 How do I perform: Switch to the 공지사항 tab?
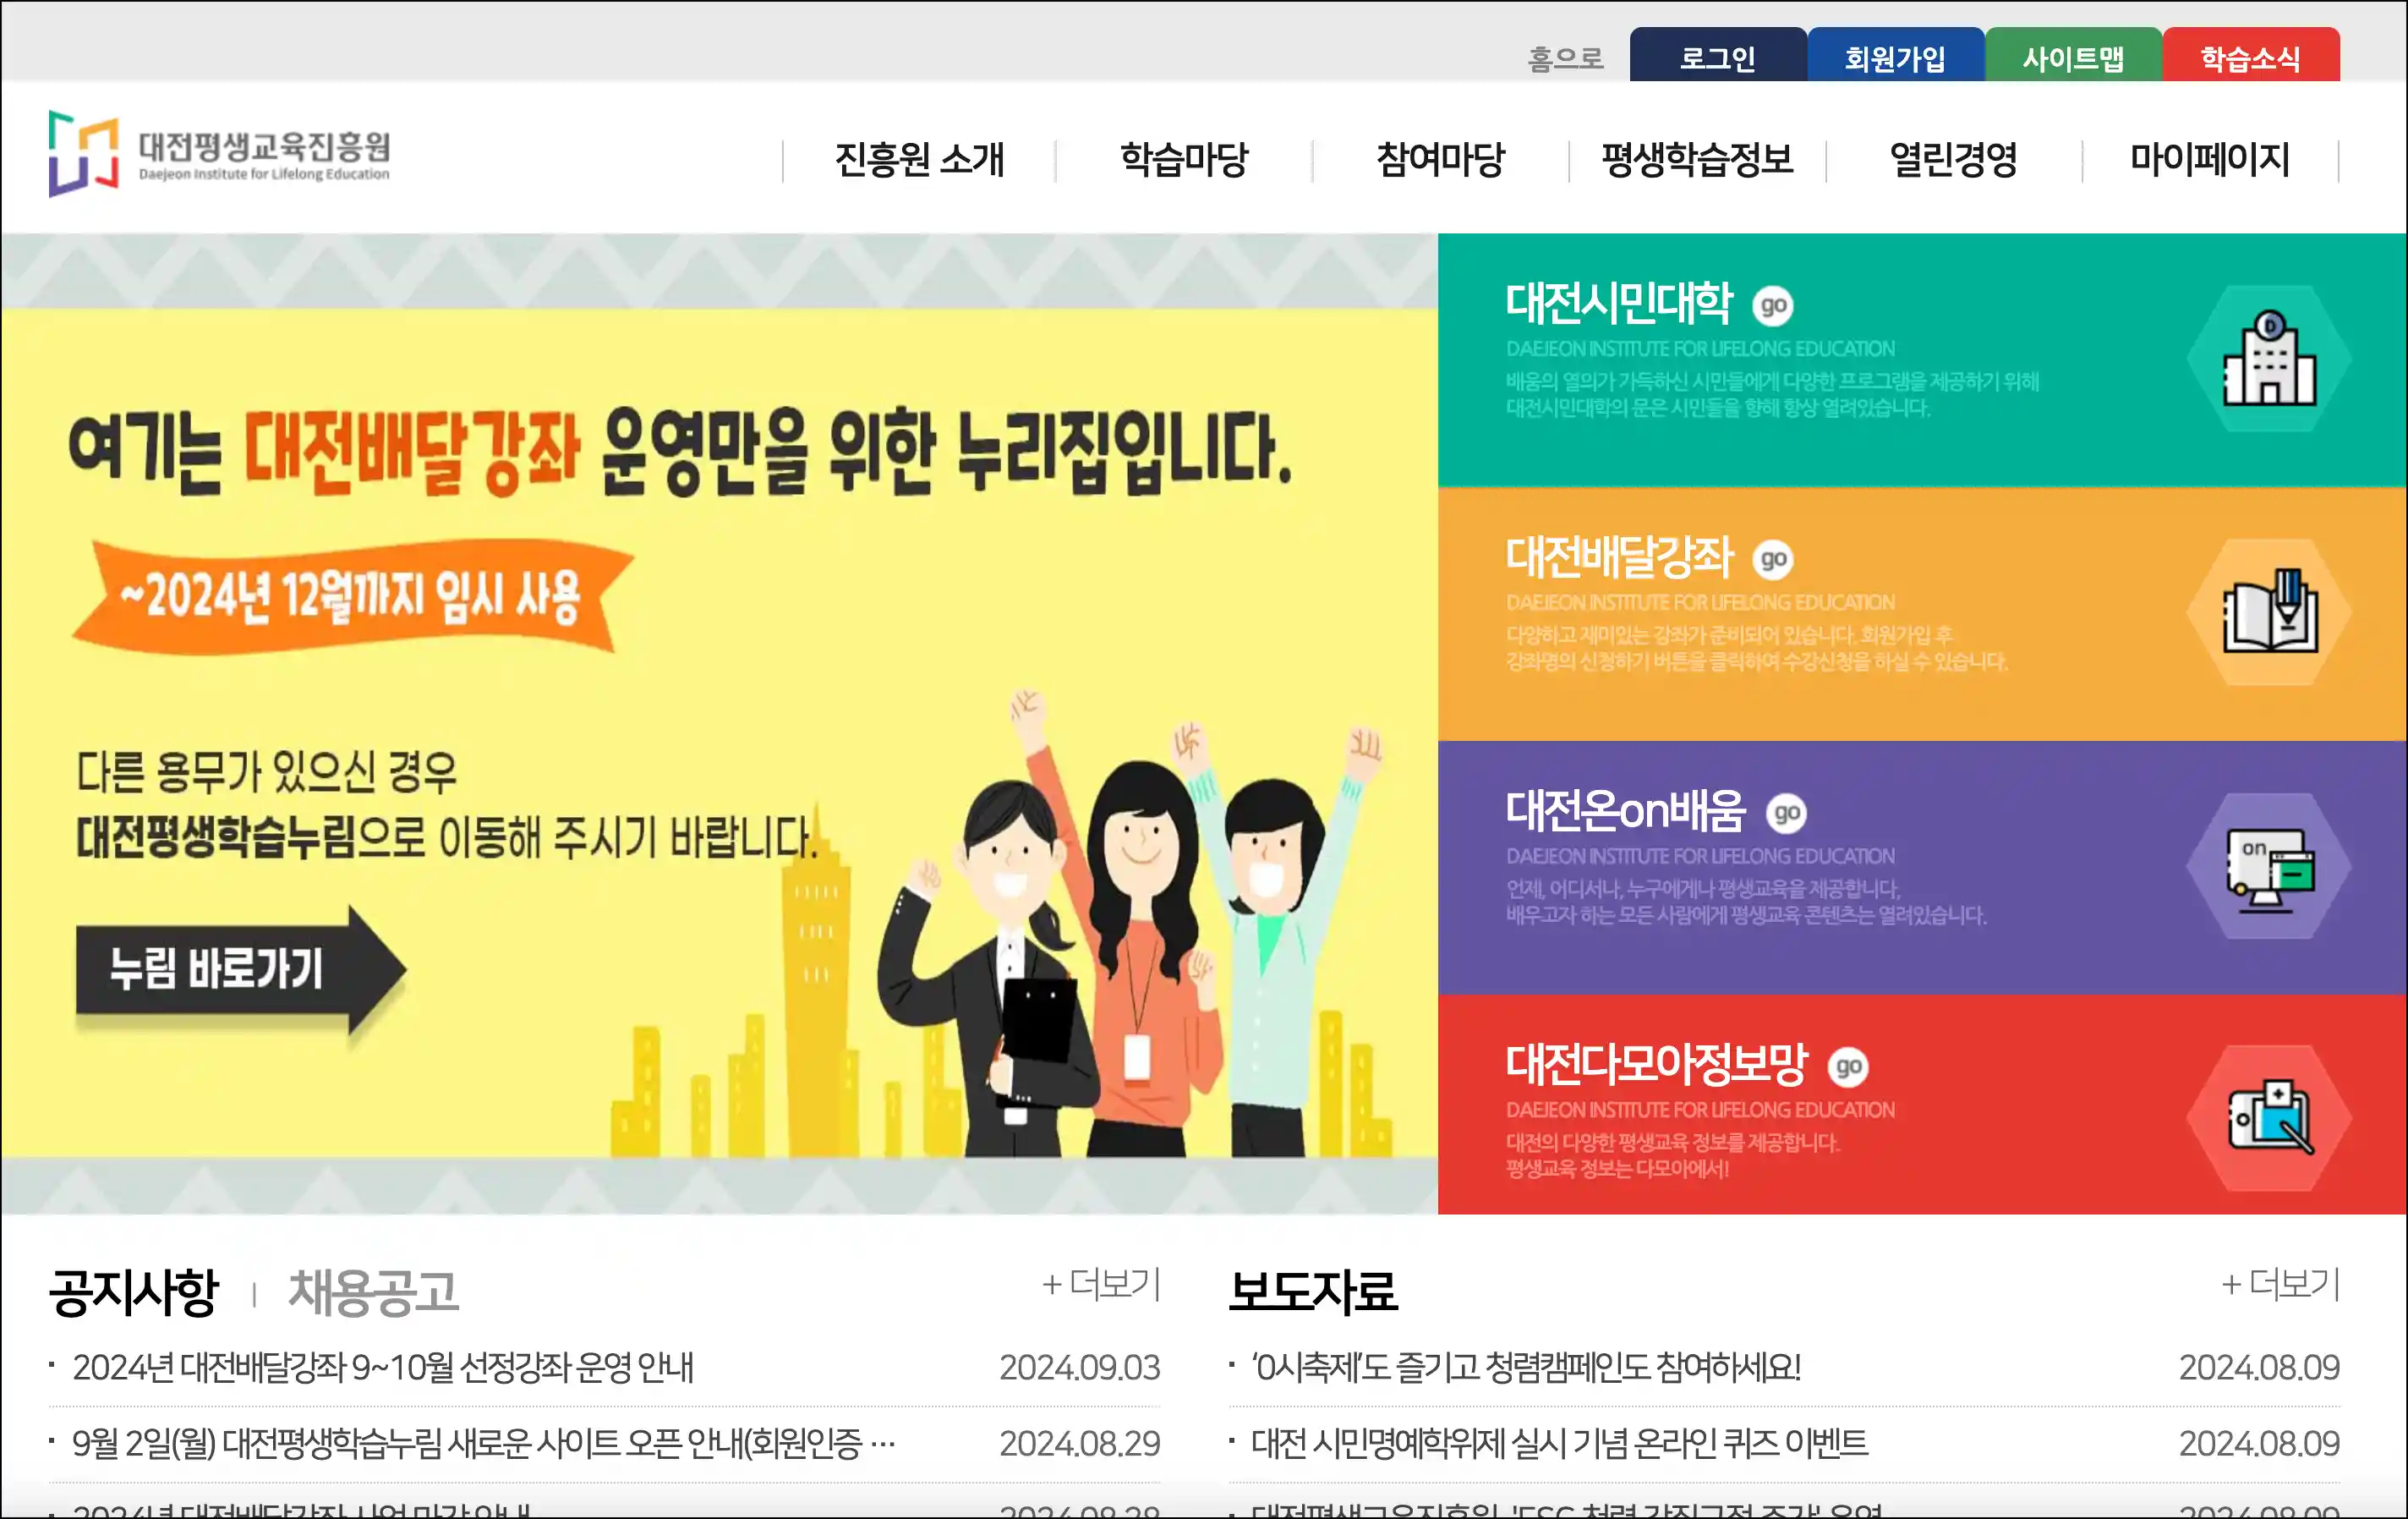tap(134, 1292)
